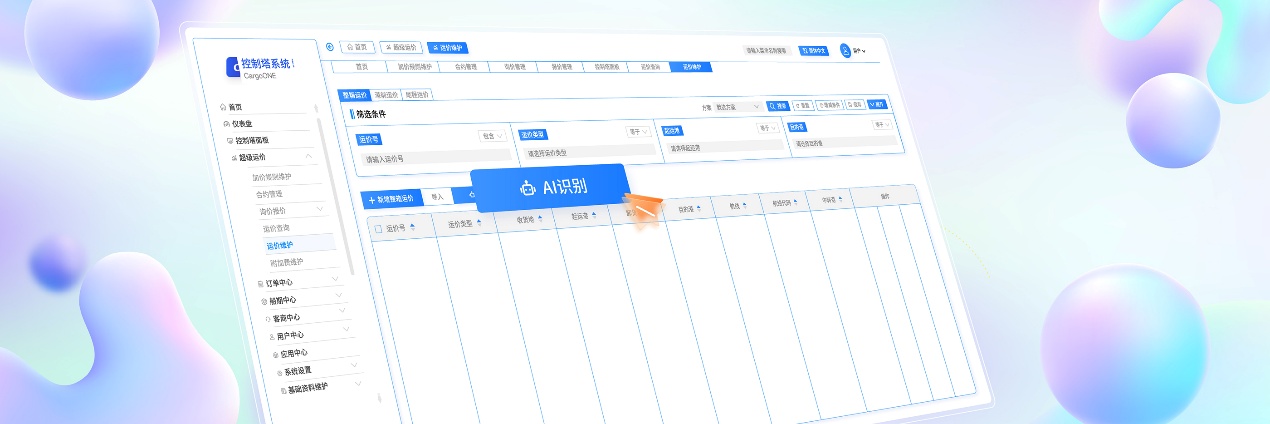Screen dimensions: 1270x424
Task: Open the 包含 condition dropdown
Action: point(493,135)
